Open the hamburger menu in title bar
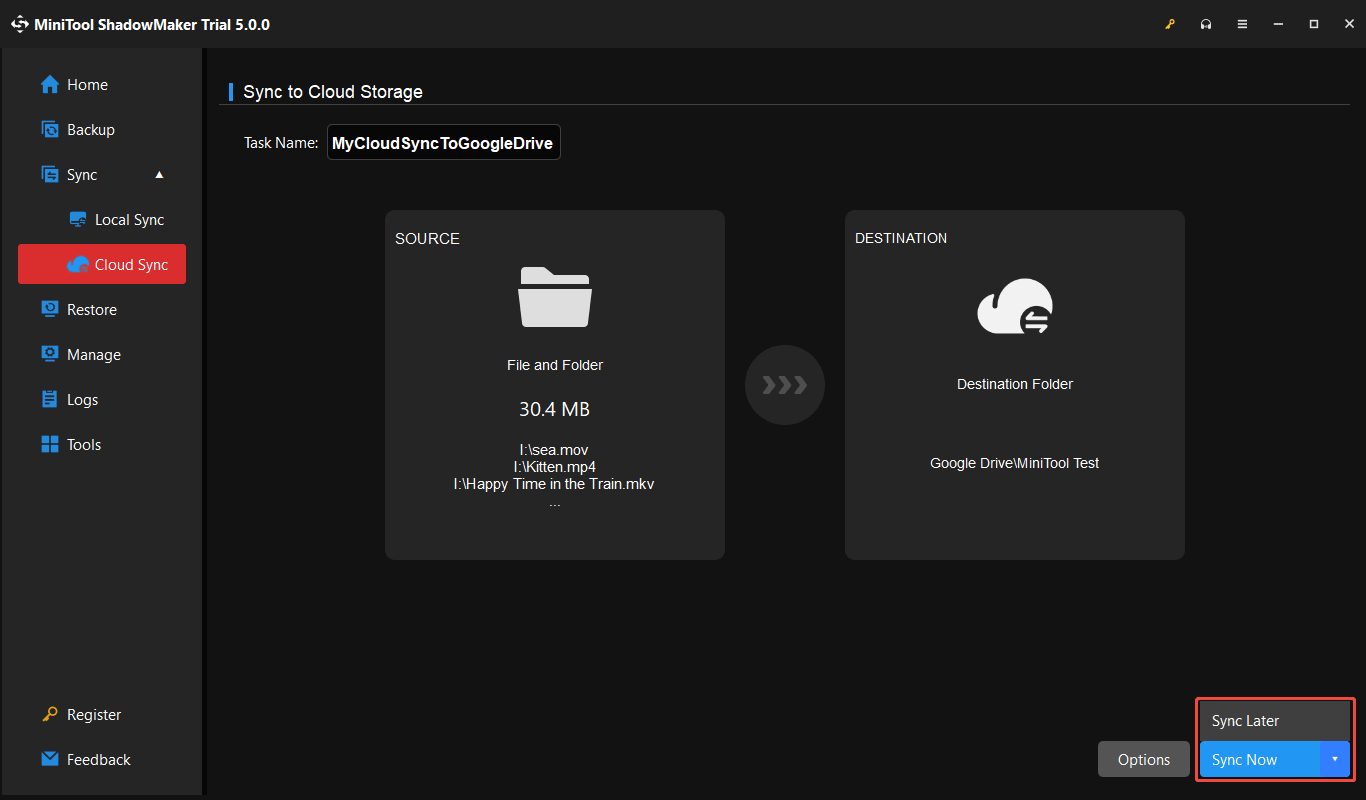The width and height of the screenshot is (1366, 800). point(1242,24)
